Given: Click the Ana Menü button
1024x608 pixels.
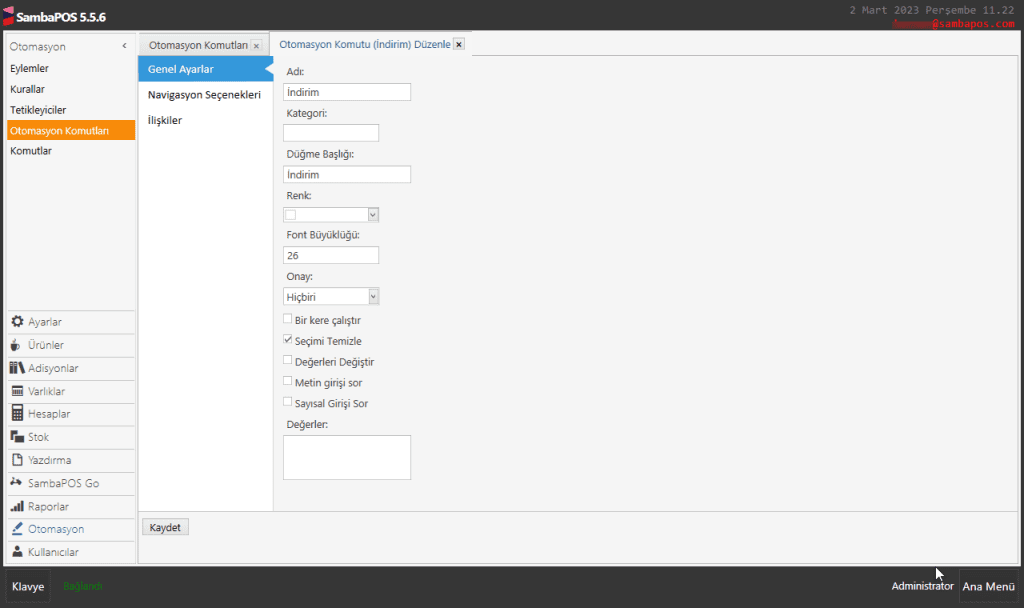Looking at the screenshot, I should coord(988,586).
